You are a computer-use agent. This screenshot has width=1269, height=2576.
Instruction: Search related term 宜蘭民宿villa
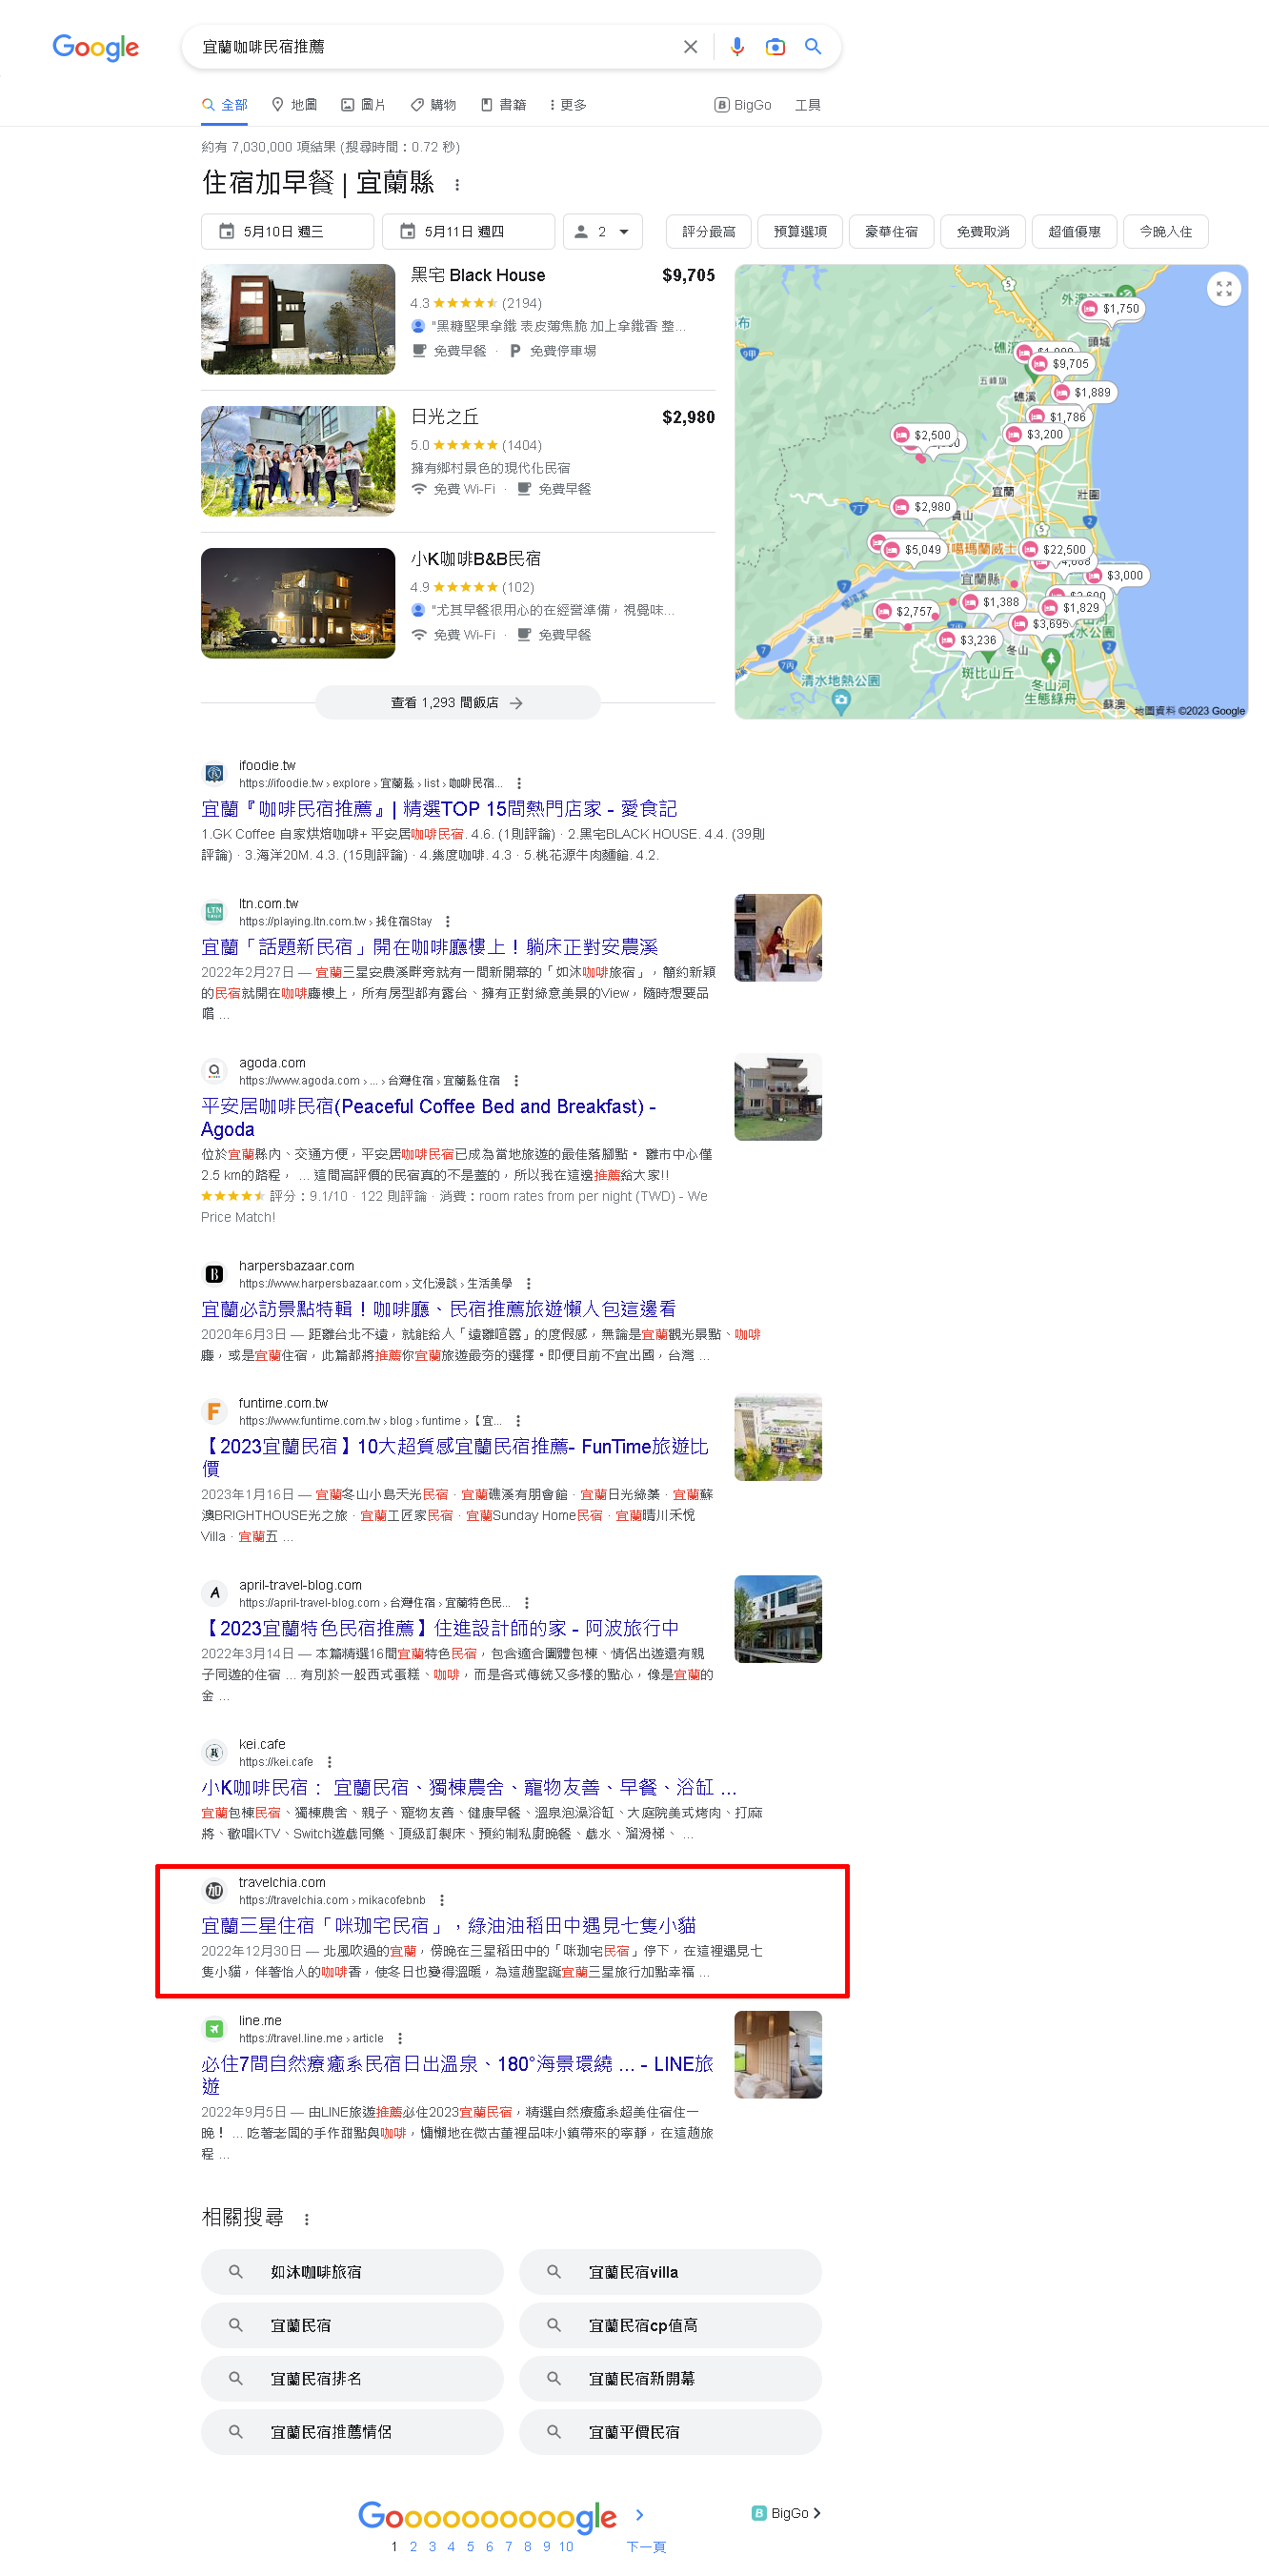[x=670, y=2272]
